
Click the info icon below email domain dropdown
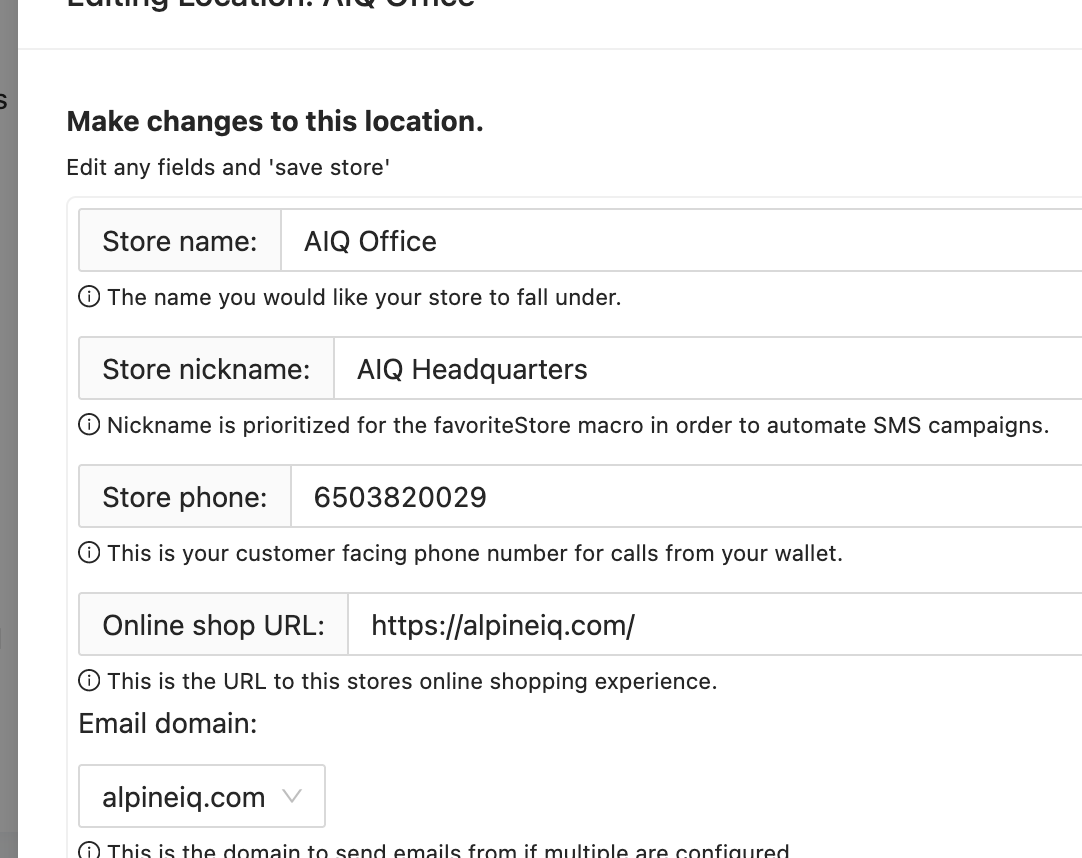(88, 850)
